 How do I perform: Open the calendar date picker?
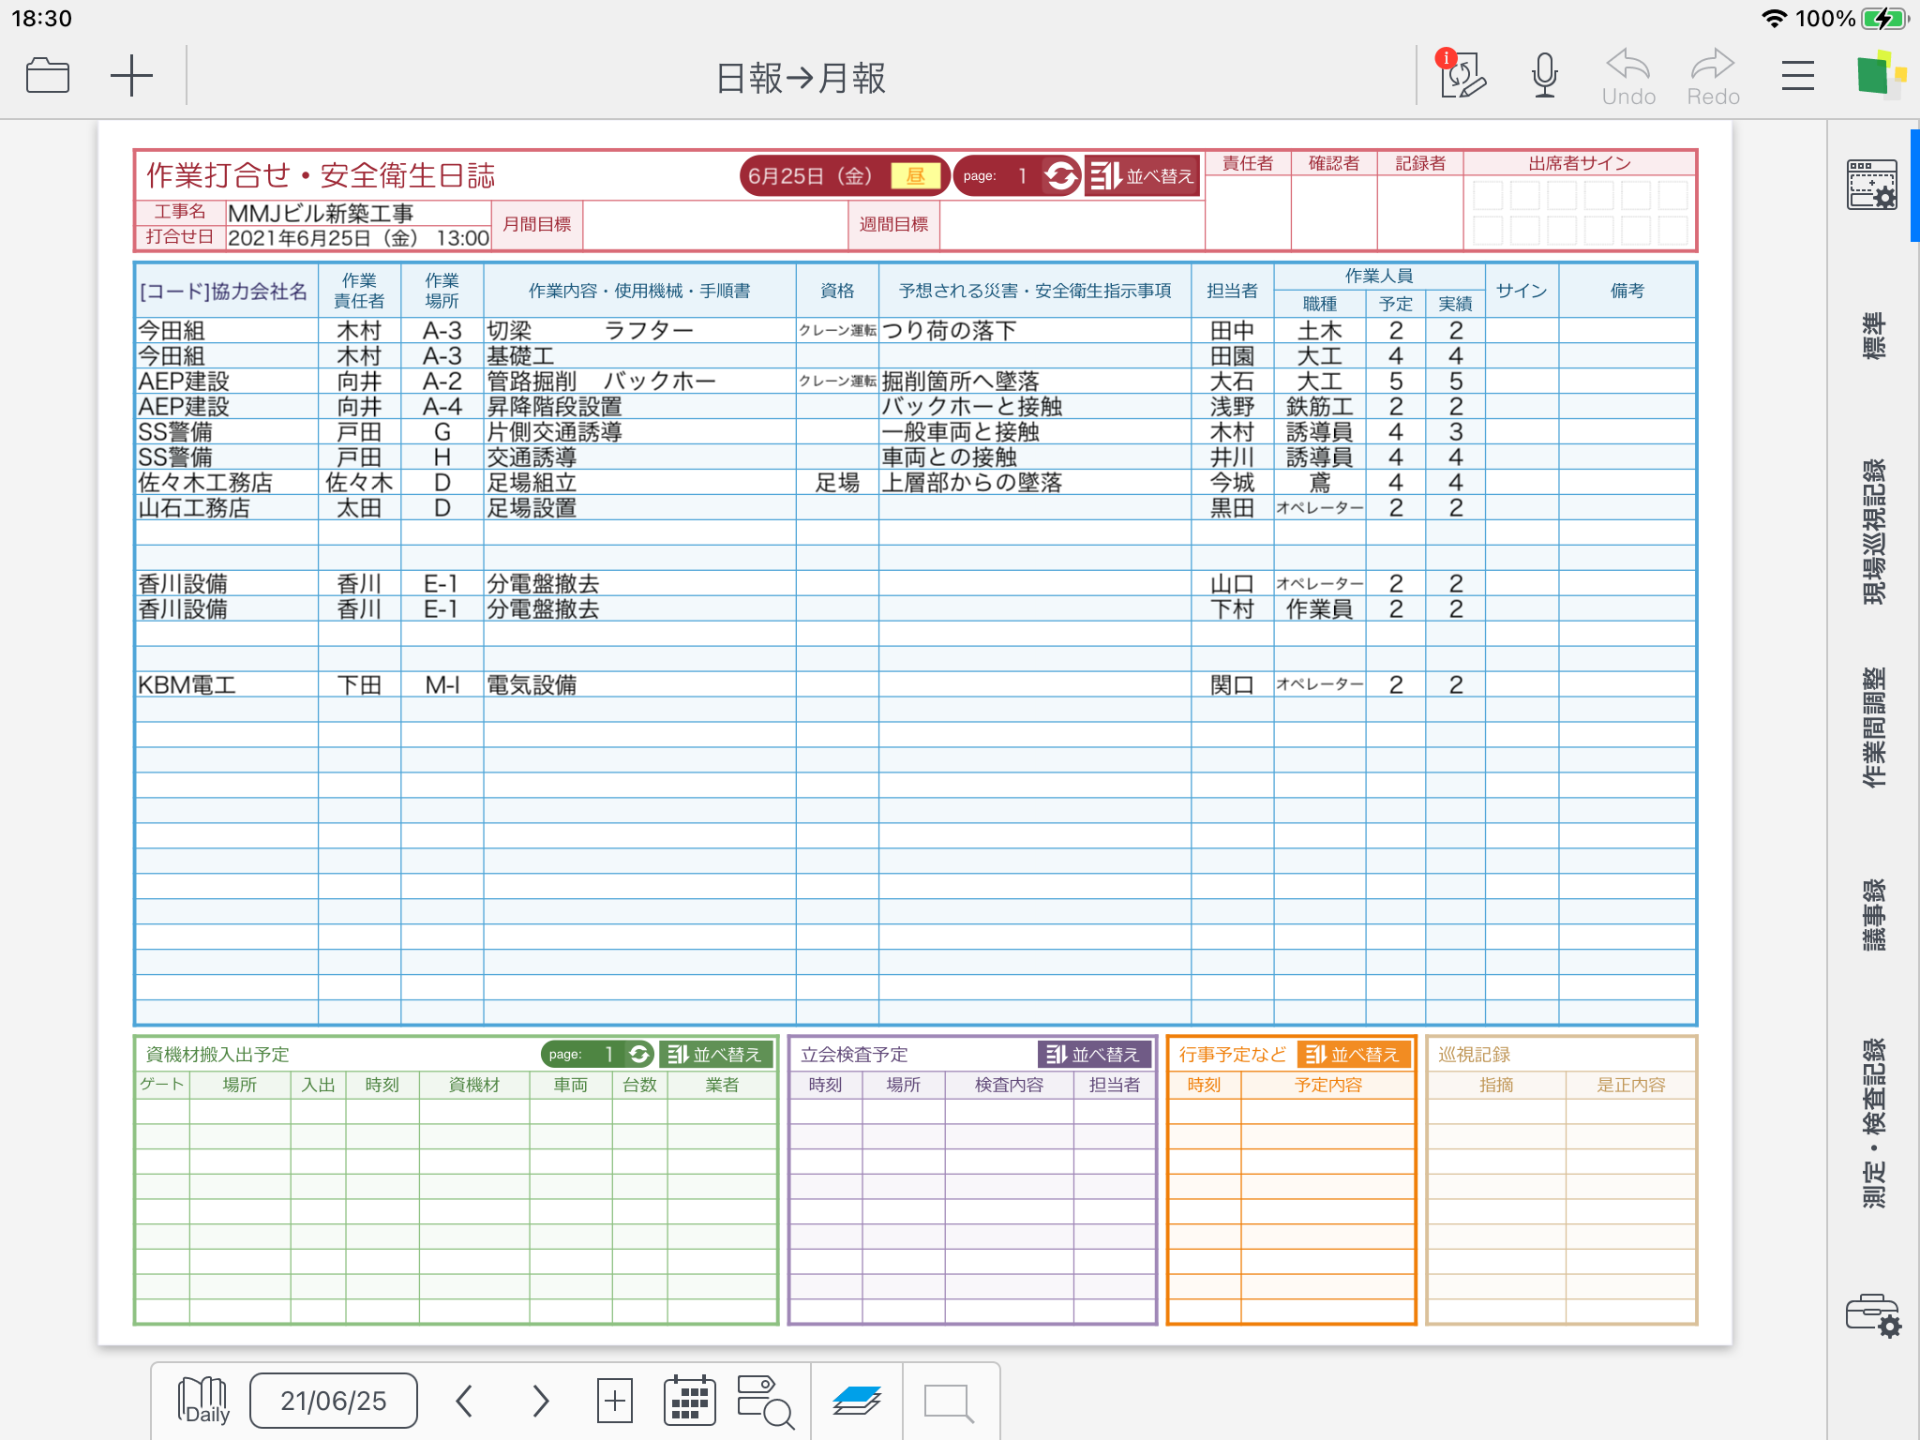point(688,1400)
